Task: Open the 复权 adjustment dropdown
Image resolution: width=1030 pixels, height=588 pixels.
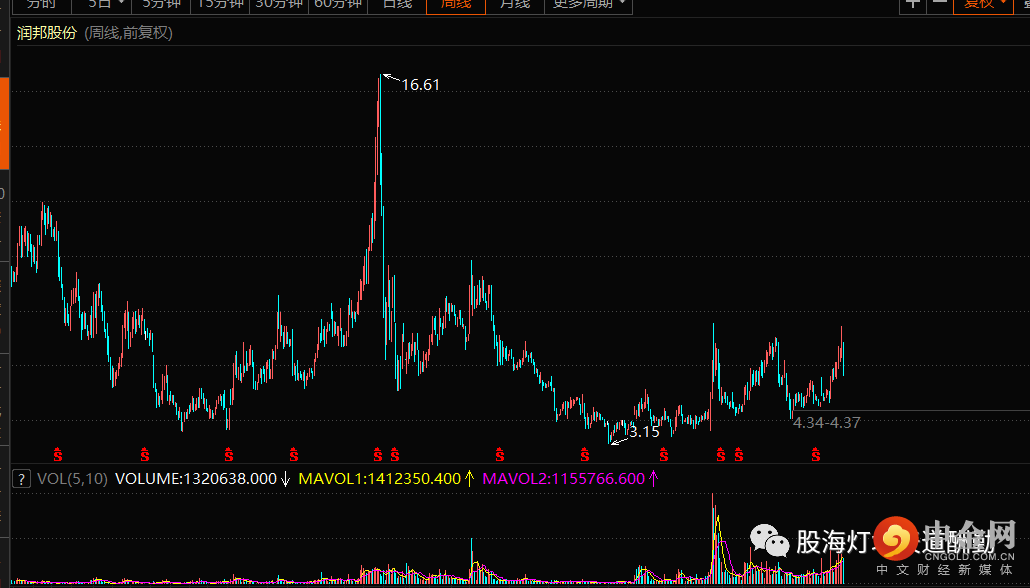Action: [984, 5]
